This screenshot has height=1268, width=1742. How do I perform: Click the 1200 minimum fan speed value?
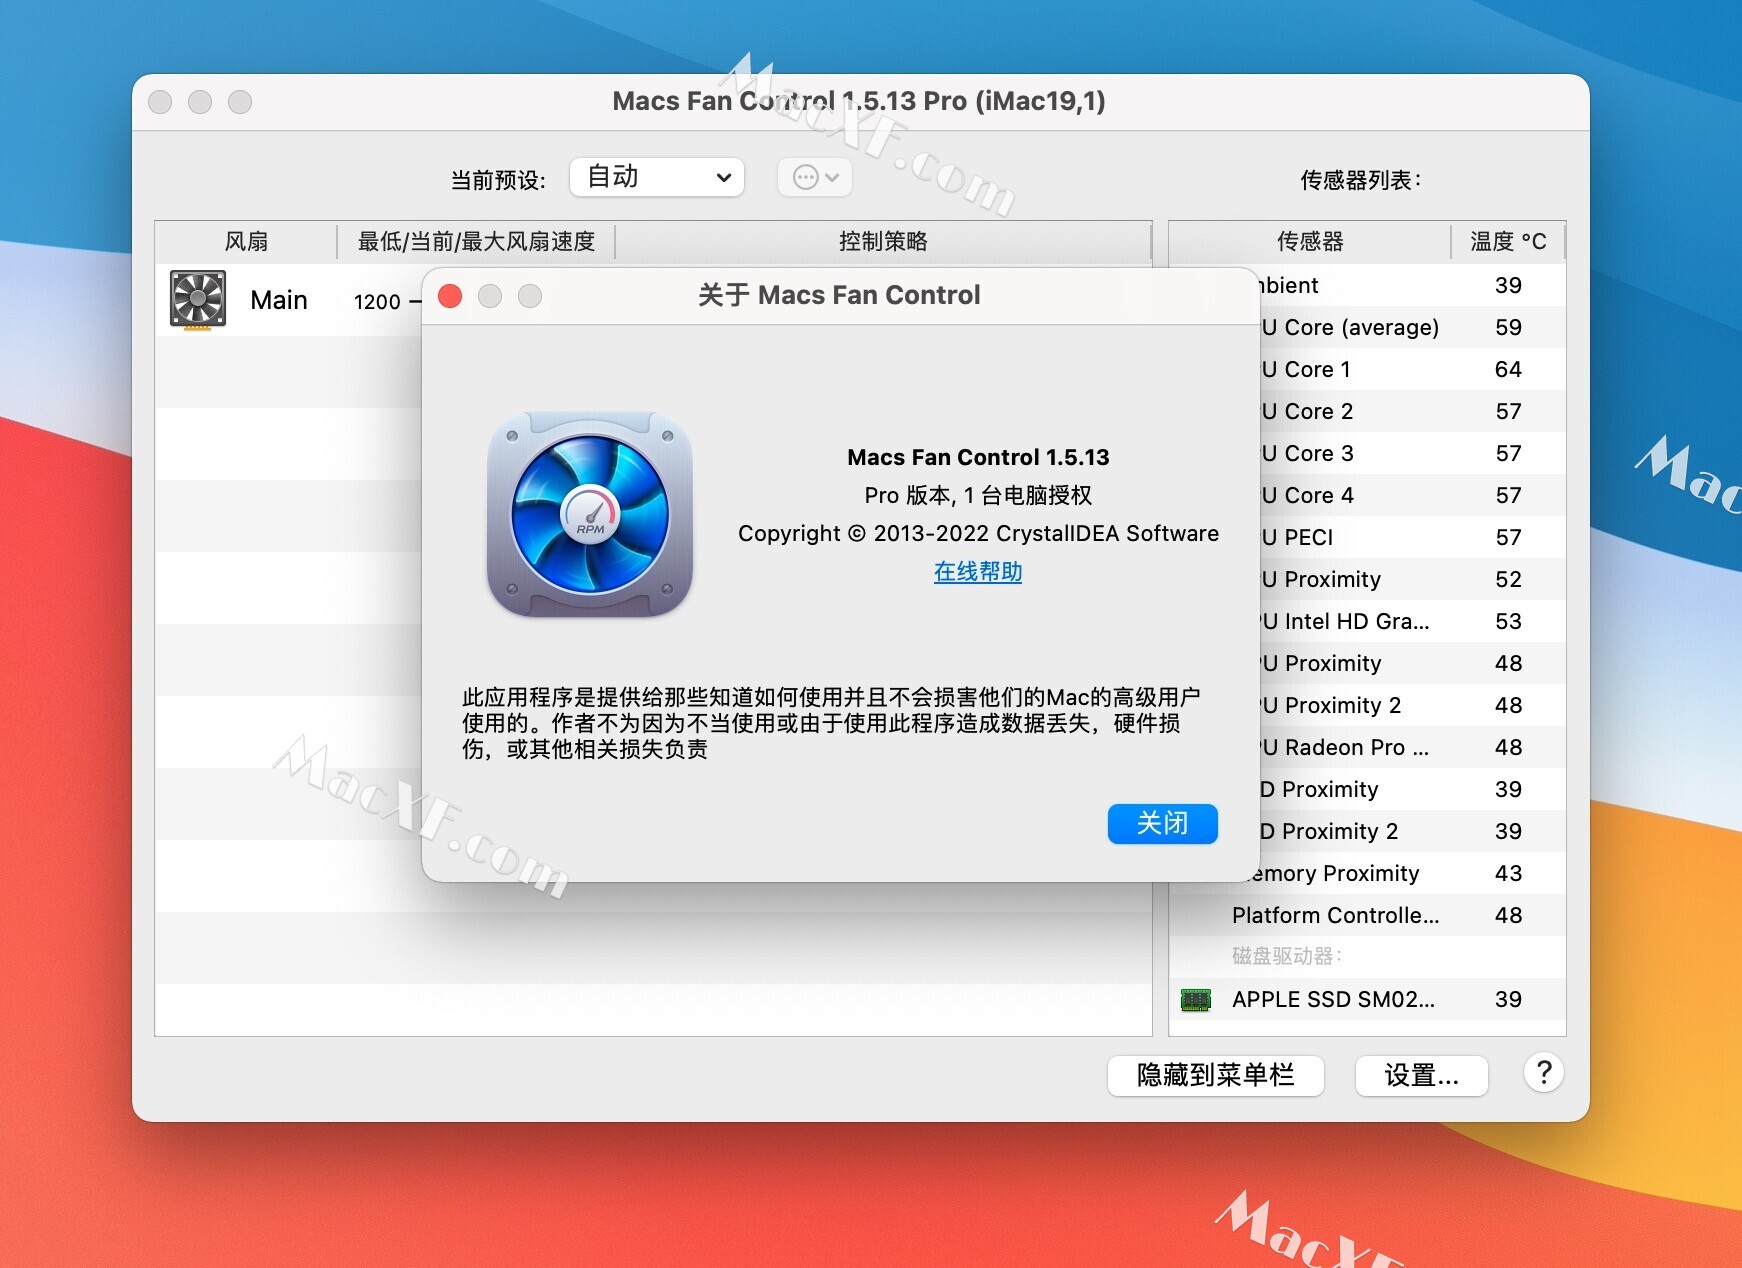click(377, 301)
